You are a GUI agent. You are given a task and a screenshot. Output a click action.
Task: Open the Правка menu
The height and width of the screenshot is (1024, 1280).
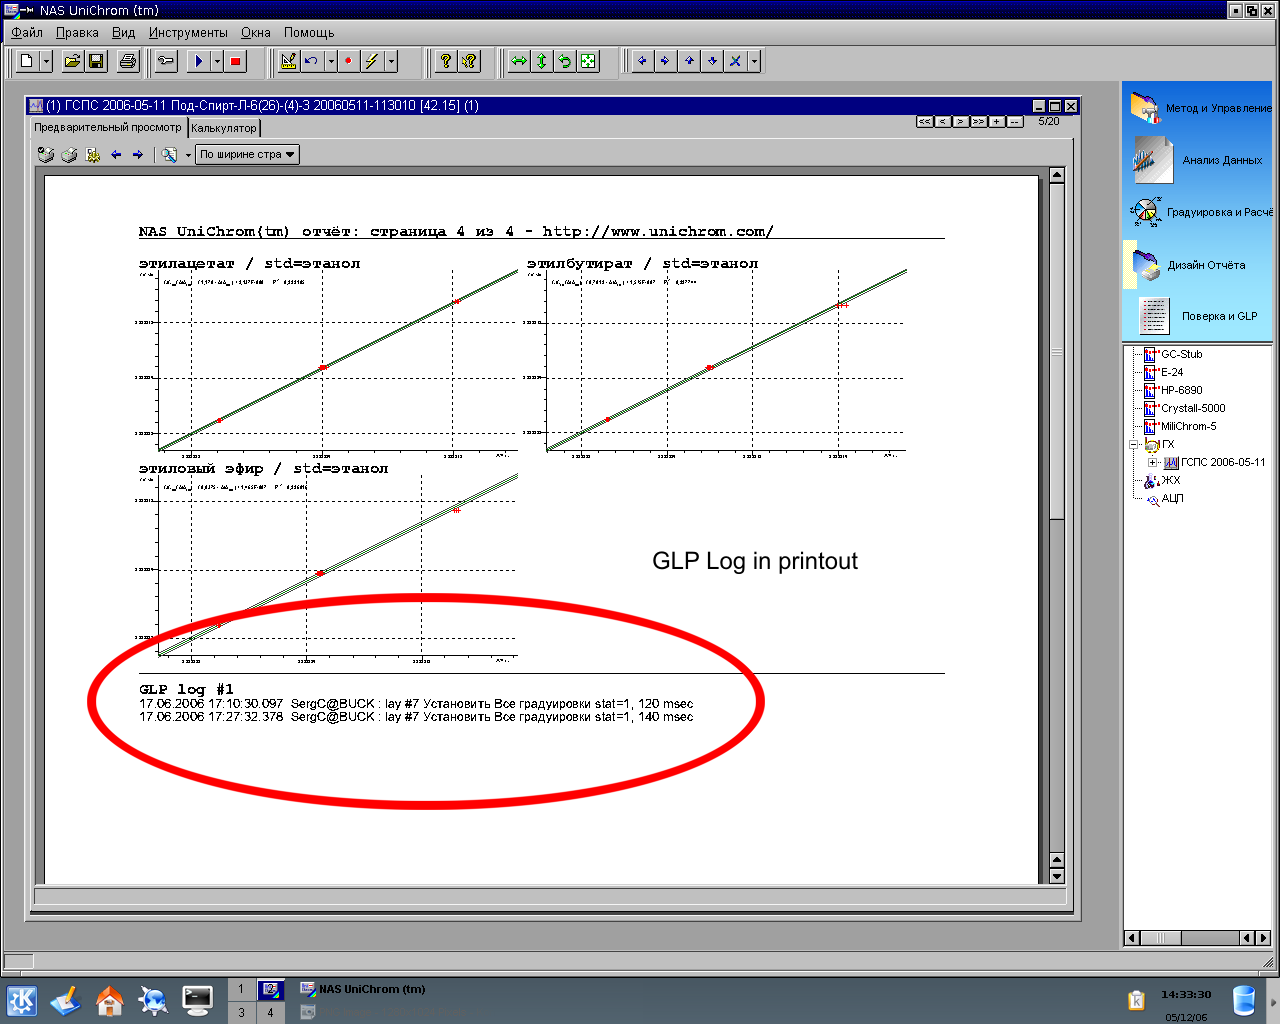(77, 32)
